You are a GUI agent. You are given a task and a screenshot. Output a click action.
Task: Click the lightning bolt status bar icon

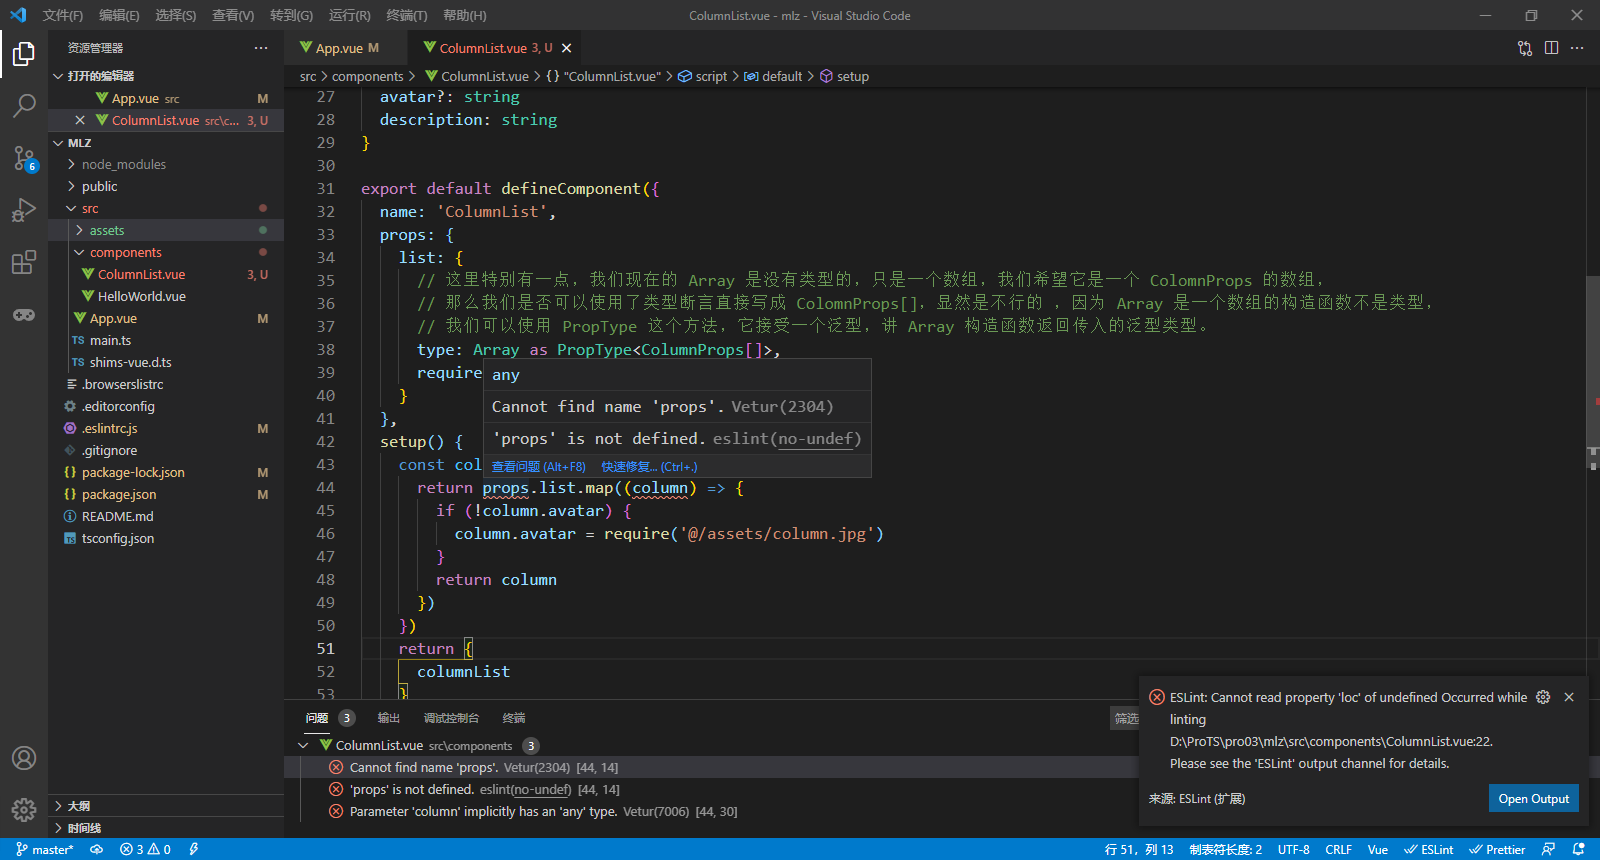[x=193, y=849]
